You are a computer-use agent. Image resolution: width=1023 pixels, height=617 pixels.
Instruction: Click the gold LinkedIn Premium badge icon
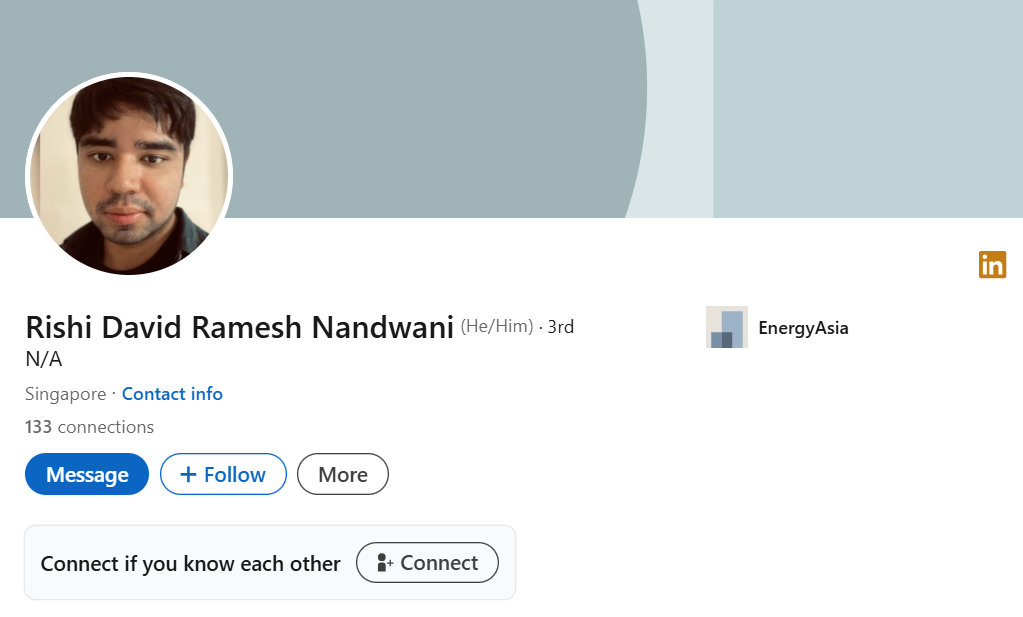click(x=992, y=265)
